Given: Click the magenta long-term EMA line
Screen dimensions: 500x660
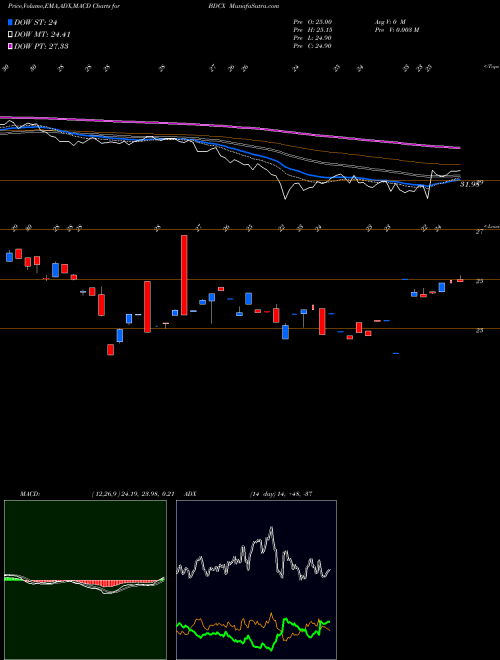Looking at the screenshot, I should point(229,125).
